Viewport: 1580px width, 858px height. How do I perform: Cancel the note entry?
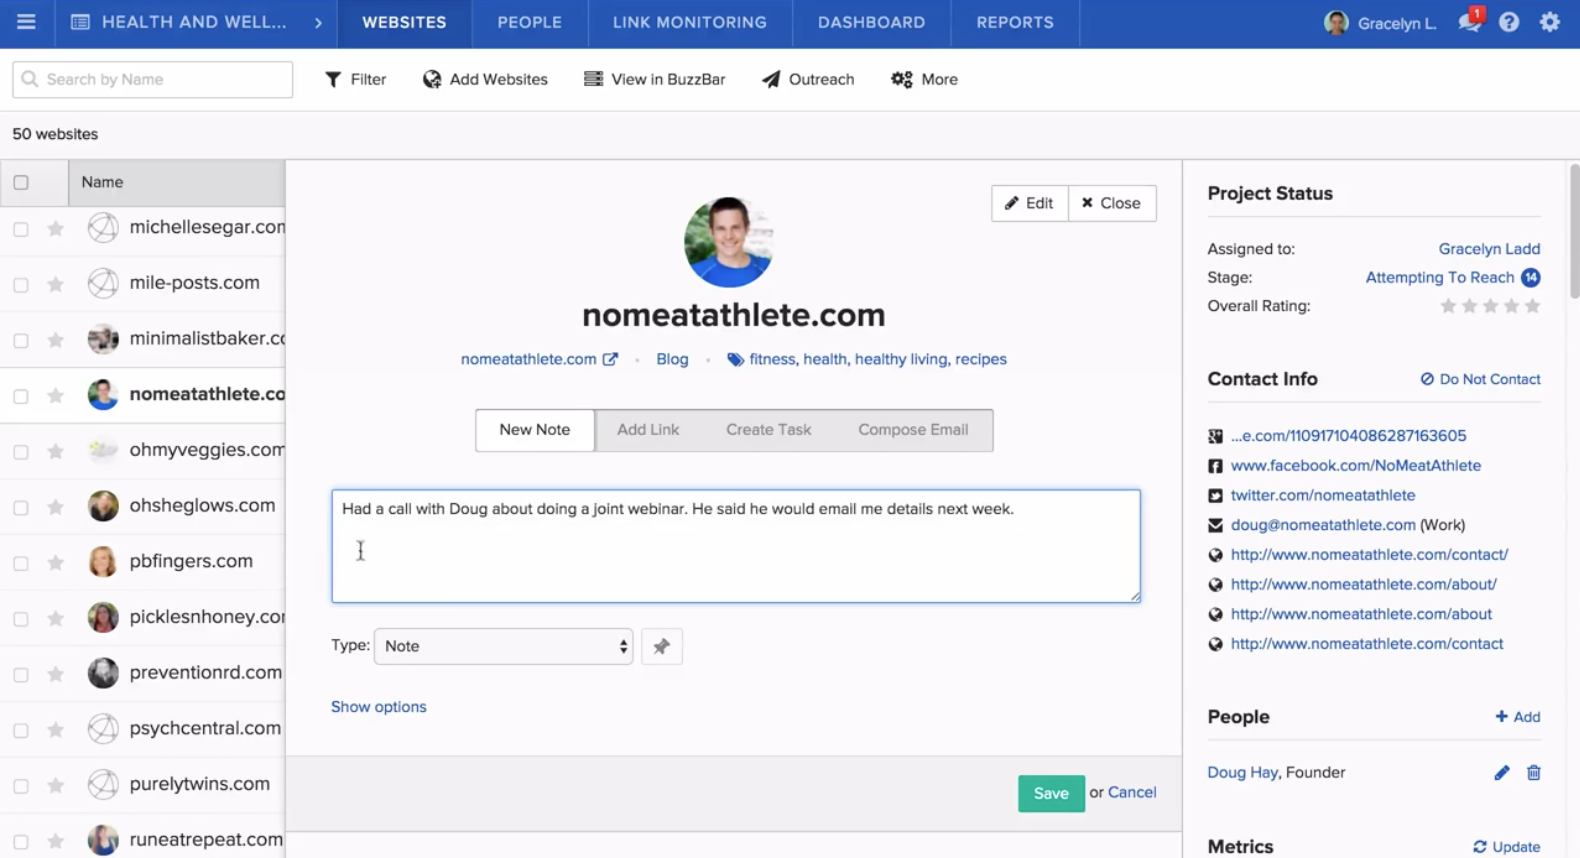(x=1132, y=793)
